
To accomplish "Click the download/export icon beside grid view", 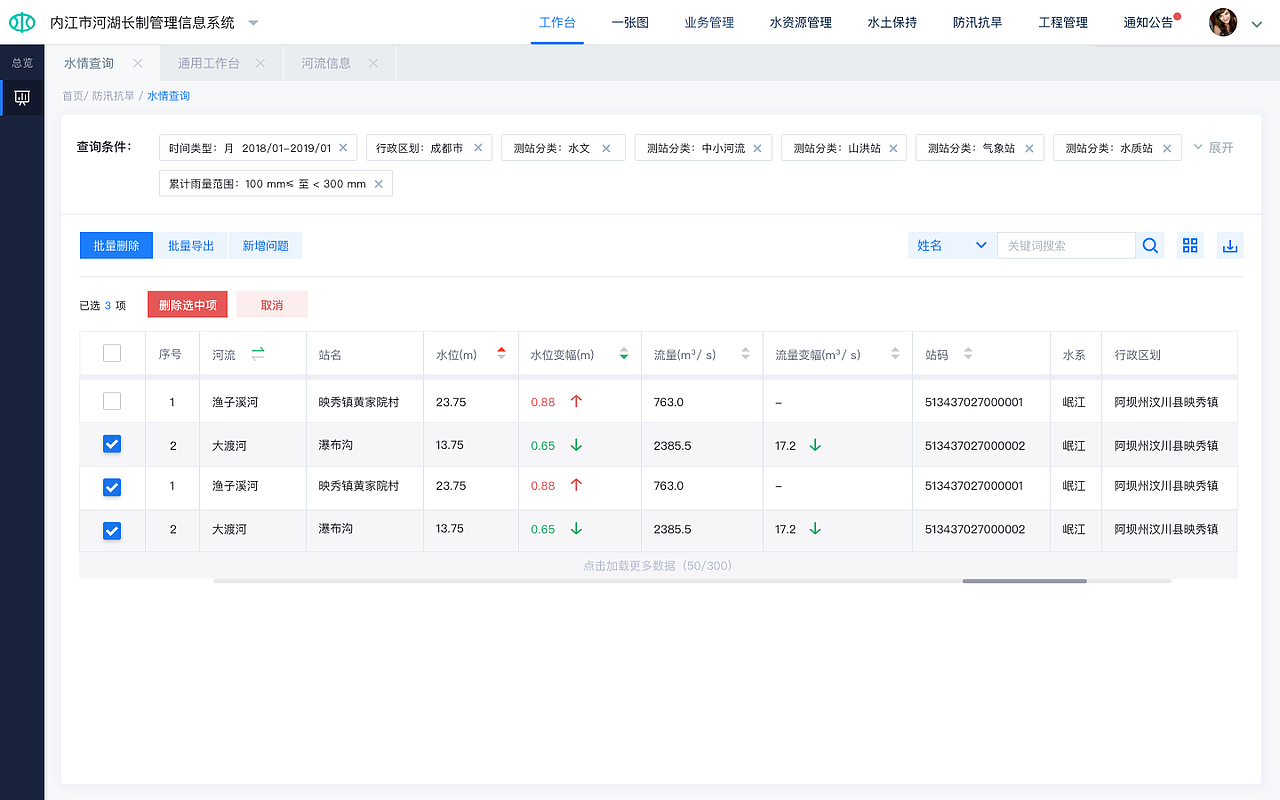I will click(x=1229, y=244).
